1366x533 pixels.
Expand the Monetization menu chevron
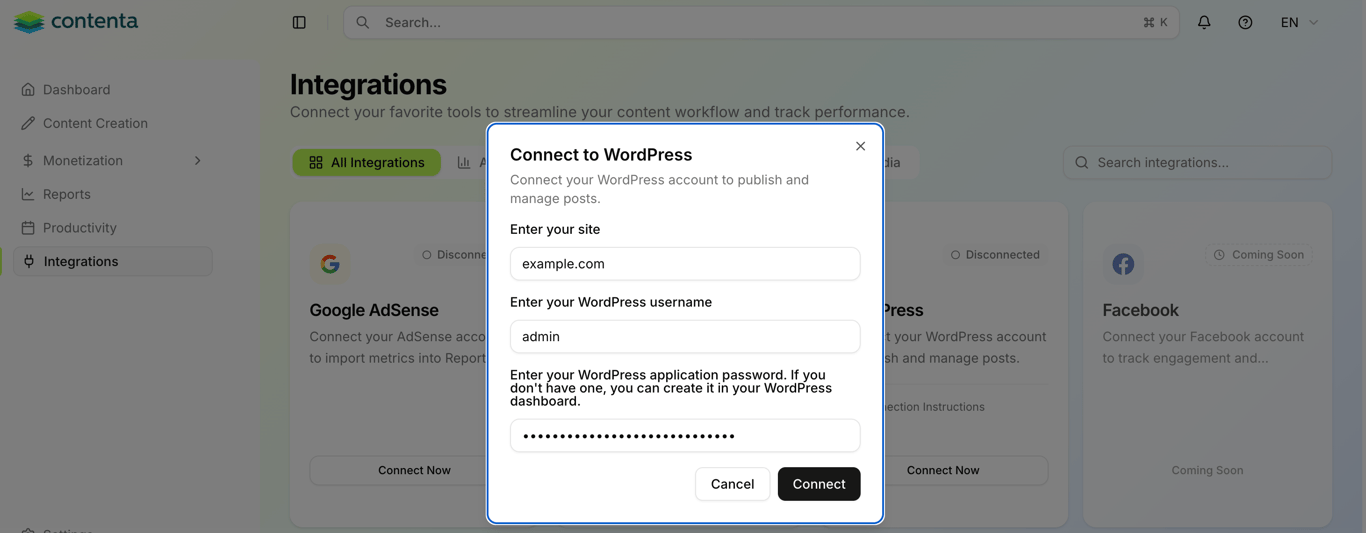(x=197, y=161)
